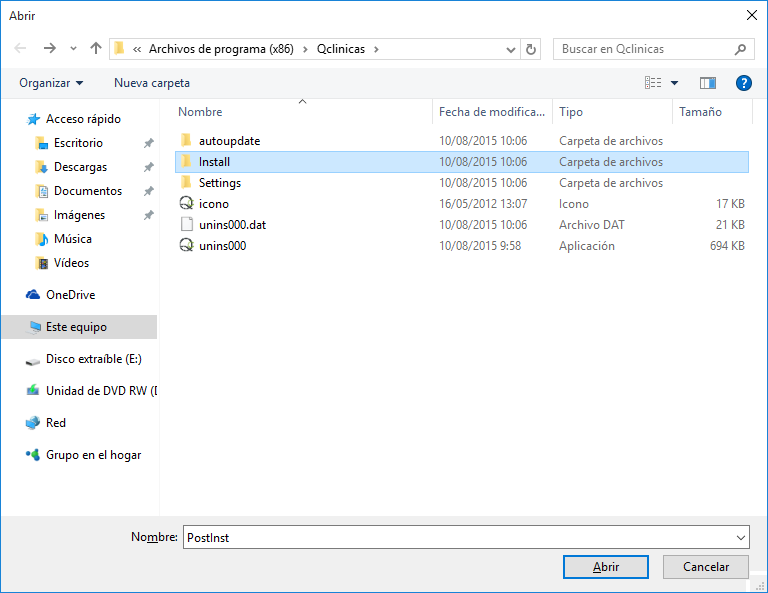This screenshot has height=593, width=768.
Task: Expand the address bar history dropdown
Action: pos(510,48)
